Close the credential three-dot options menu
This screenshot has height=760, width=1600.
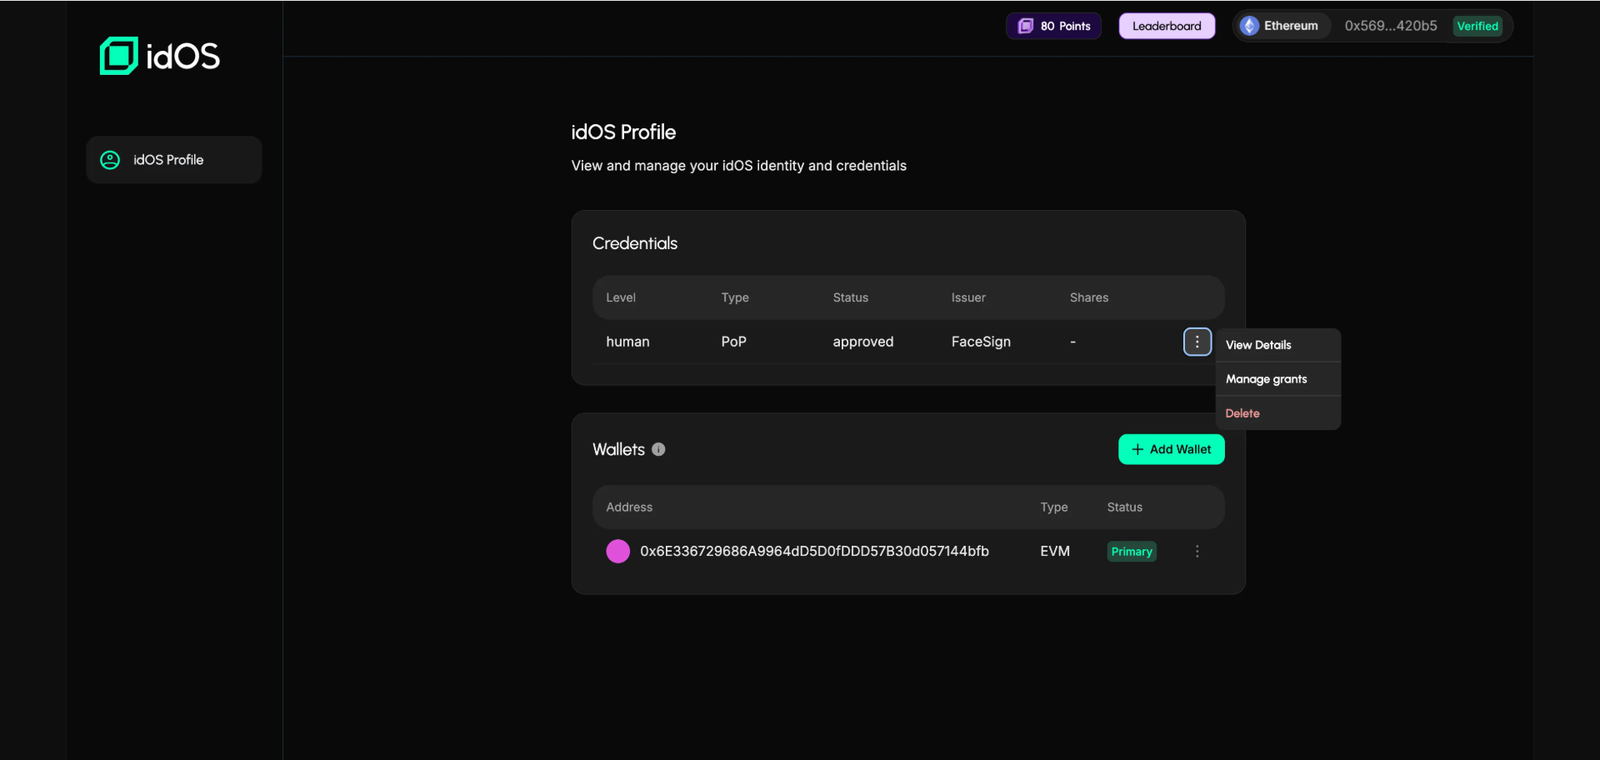point(1197,342)
